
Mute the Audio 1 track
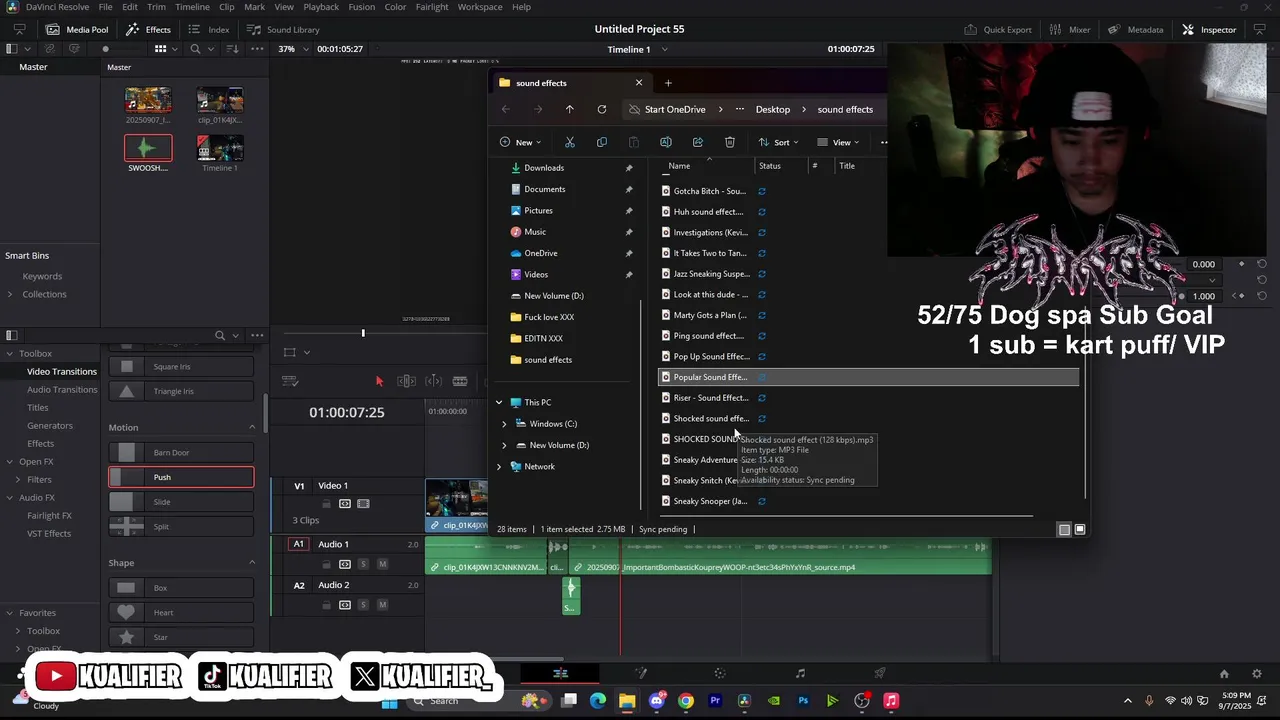382,564
